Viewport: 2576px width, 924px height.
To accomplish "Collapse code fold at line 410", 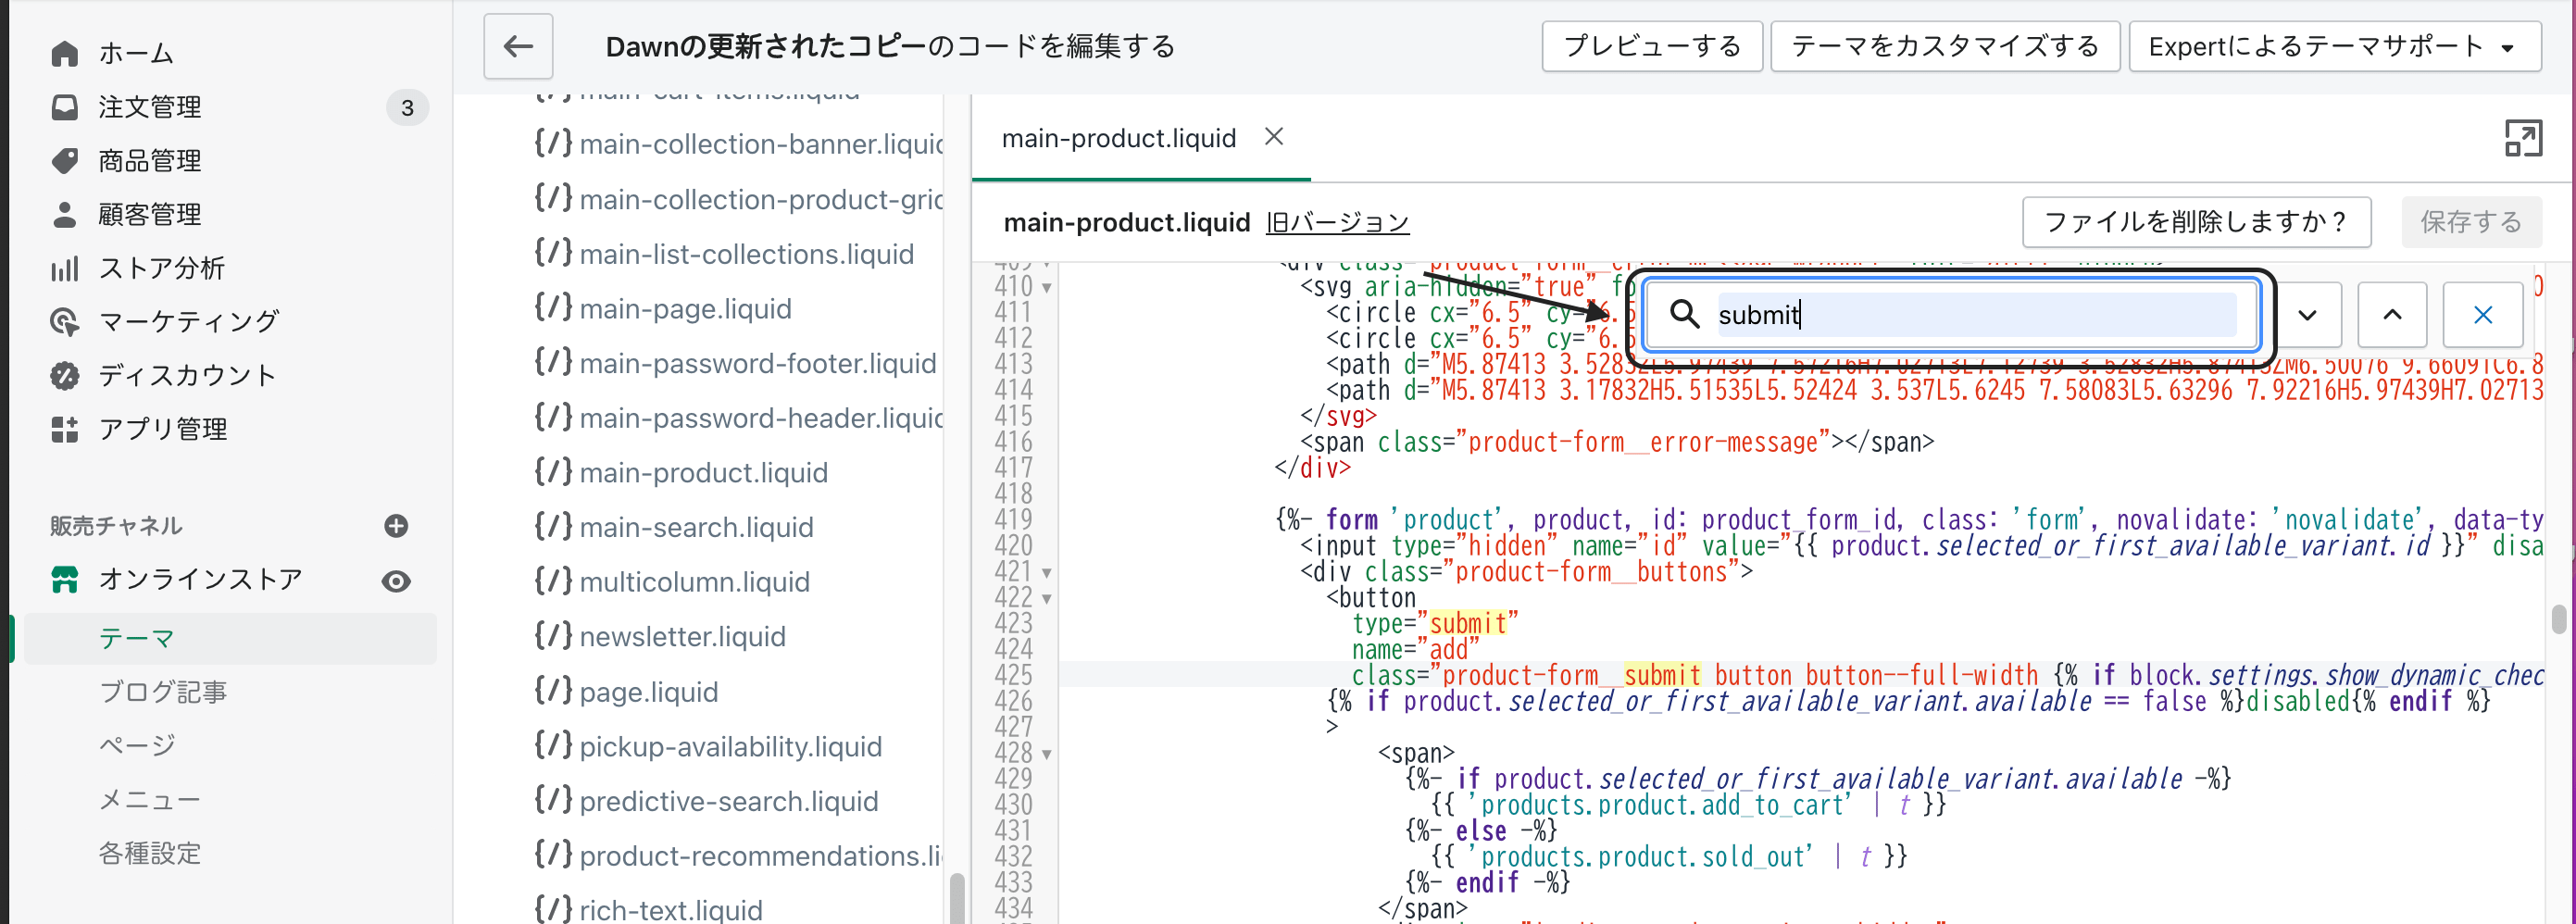I will coord(1046,288).
